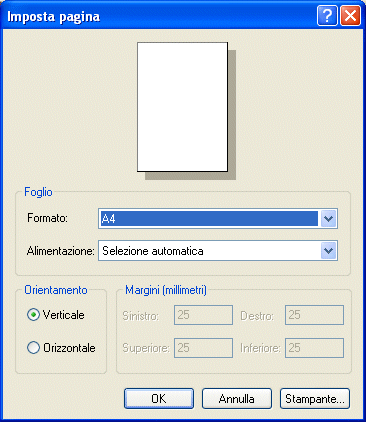The image size is (366, 422).
Task: Cancel with the Annulla button
Action: click(x=237, y=398)
